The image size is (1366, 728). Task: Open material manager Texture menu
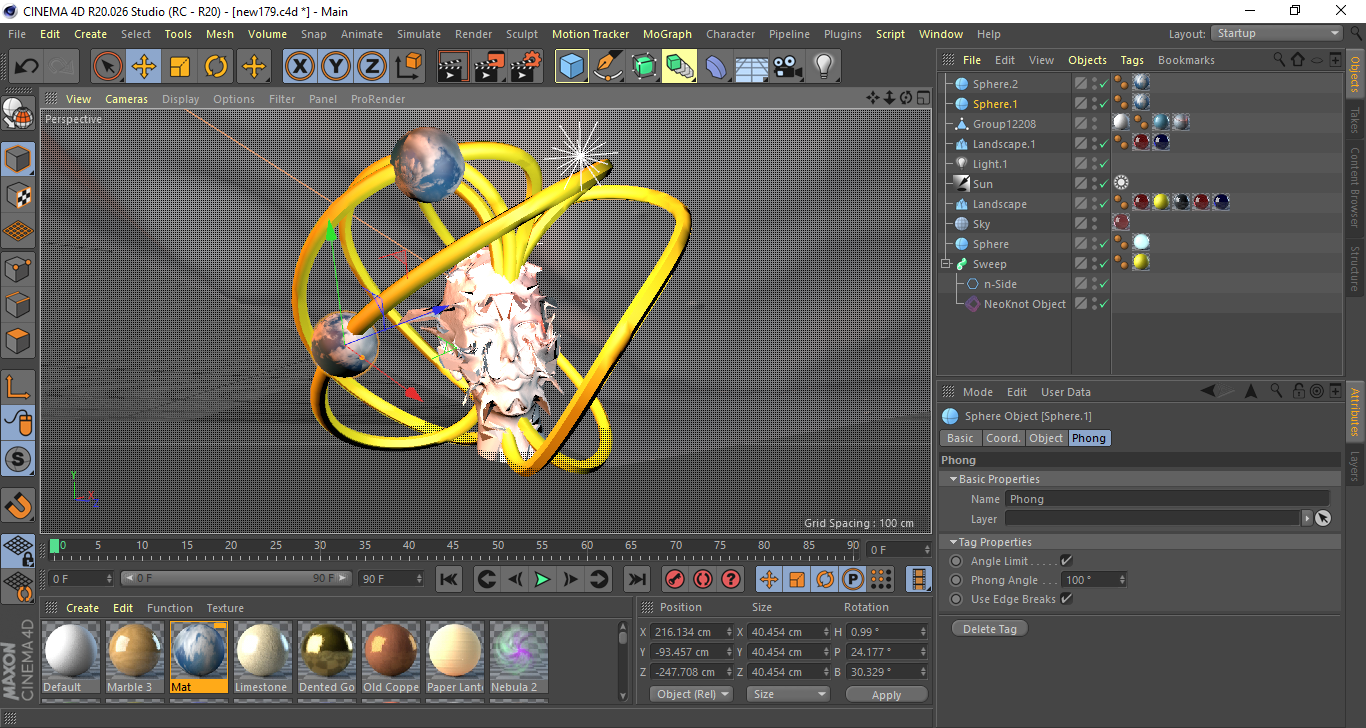point(225,608)
